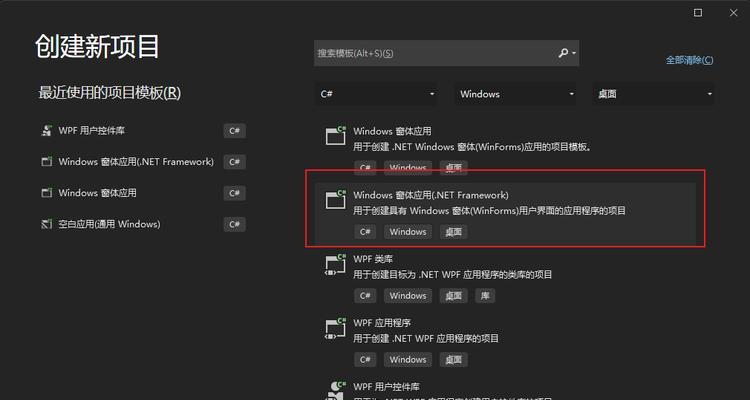
Task: Click C# tag under Windows 窗体应用(.NET Framework) description
Action: (x=365, y=232)
